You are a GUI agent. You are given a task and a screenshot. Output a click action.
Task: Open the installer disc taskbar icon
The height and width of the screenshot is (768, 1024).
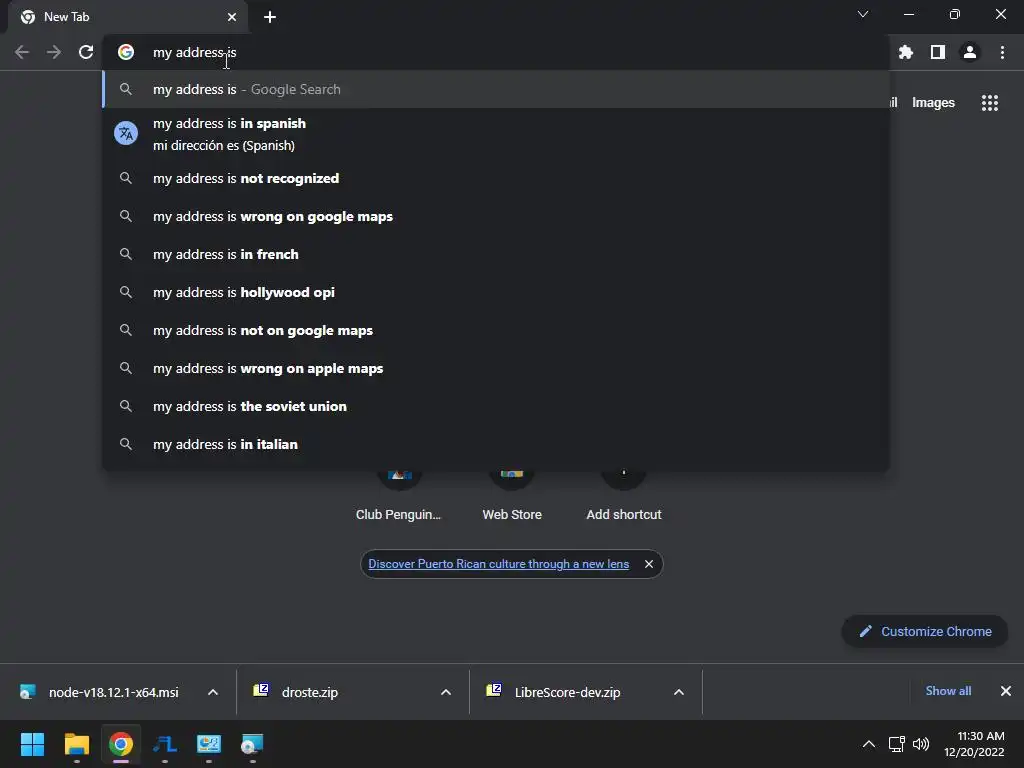pyautogui.click(x=252, y=744)
